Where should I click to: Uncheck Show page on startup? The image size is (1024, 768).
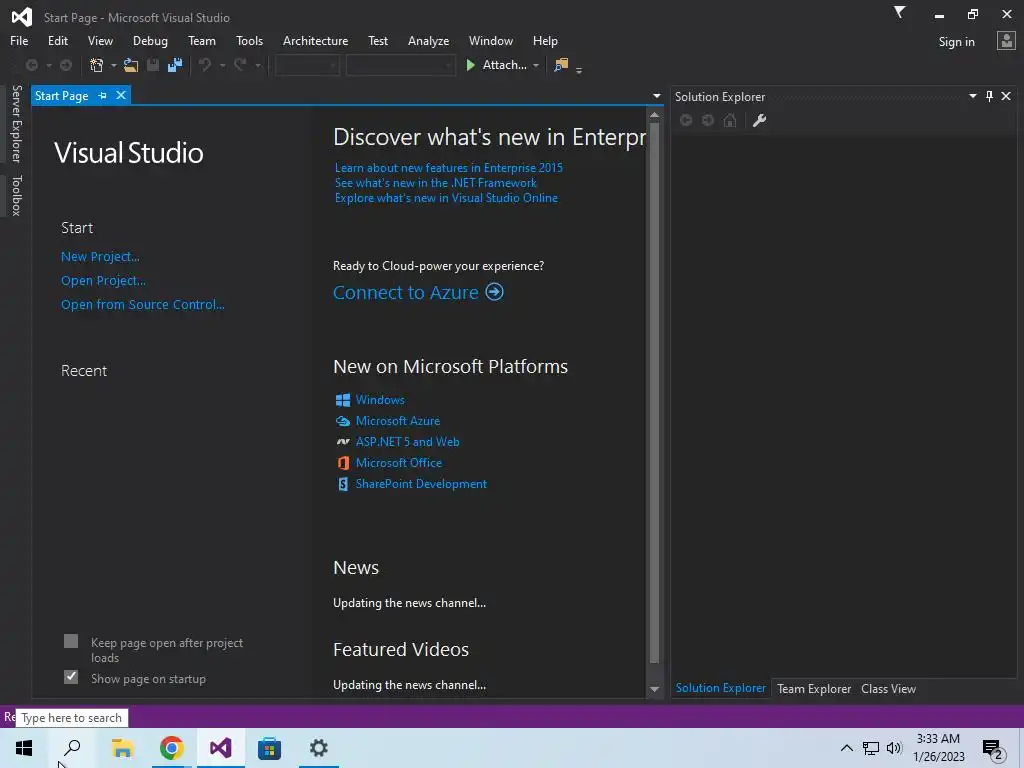[x=71, y=677]
